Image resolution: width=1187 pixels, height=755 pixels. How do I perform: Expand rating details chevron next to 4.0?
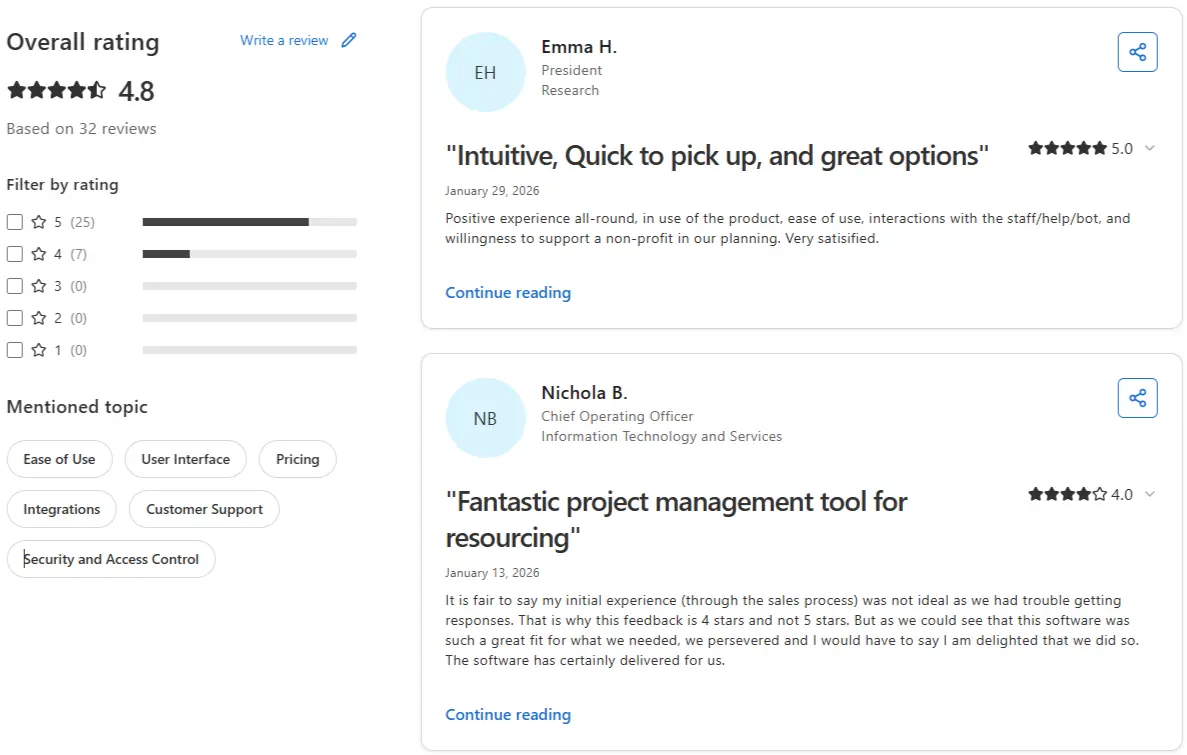[x=1150, y=494]
